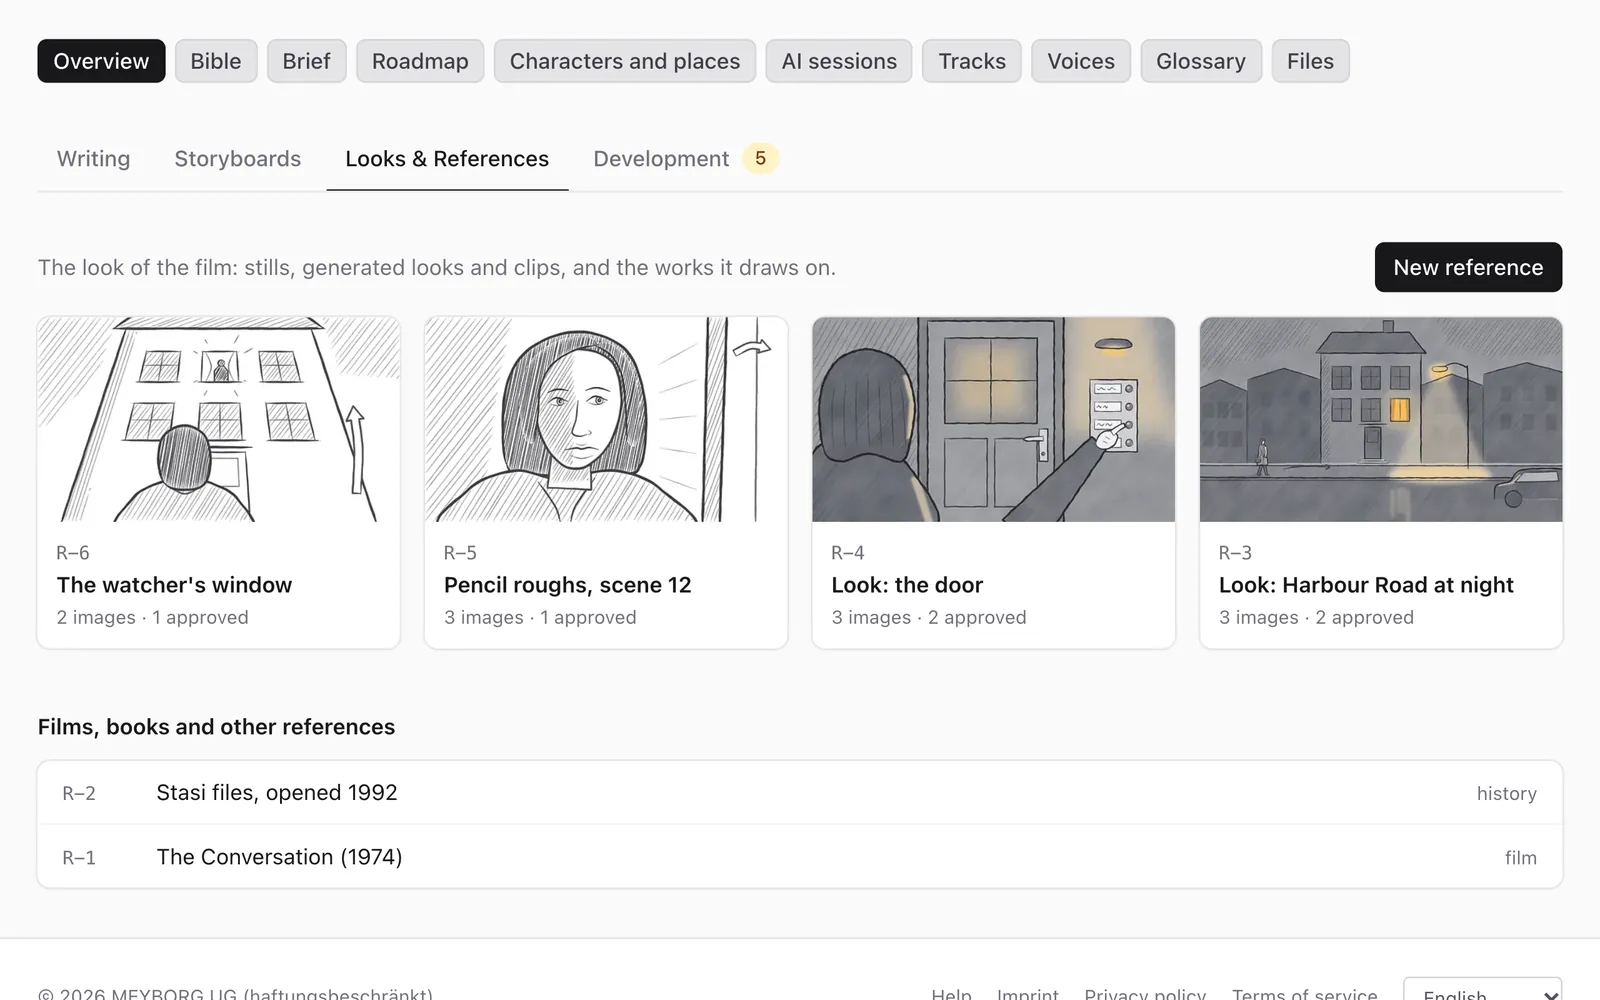Click the title The watcher's window
The image size is (1600, 1000).
coord(174,585)
